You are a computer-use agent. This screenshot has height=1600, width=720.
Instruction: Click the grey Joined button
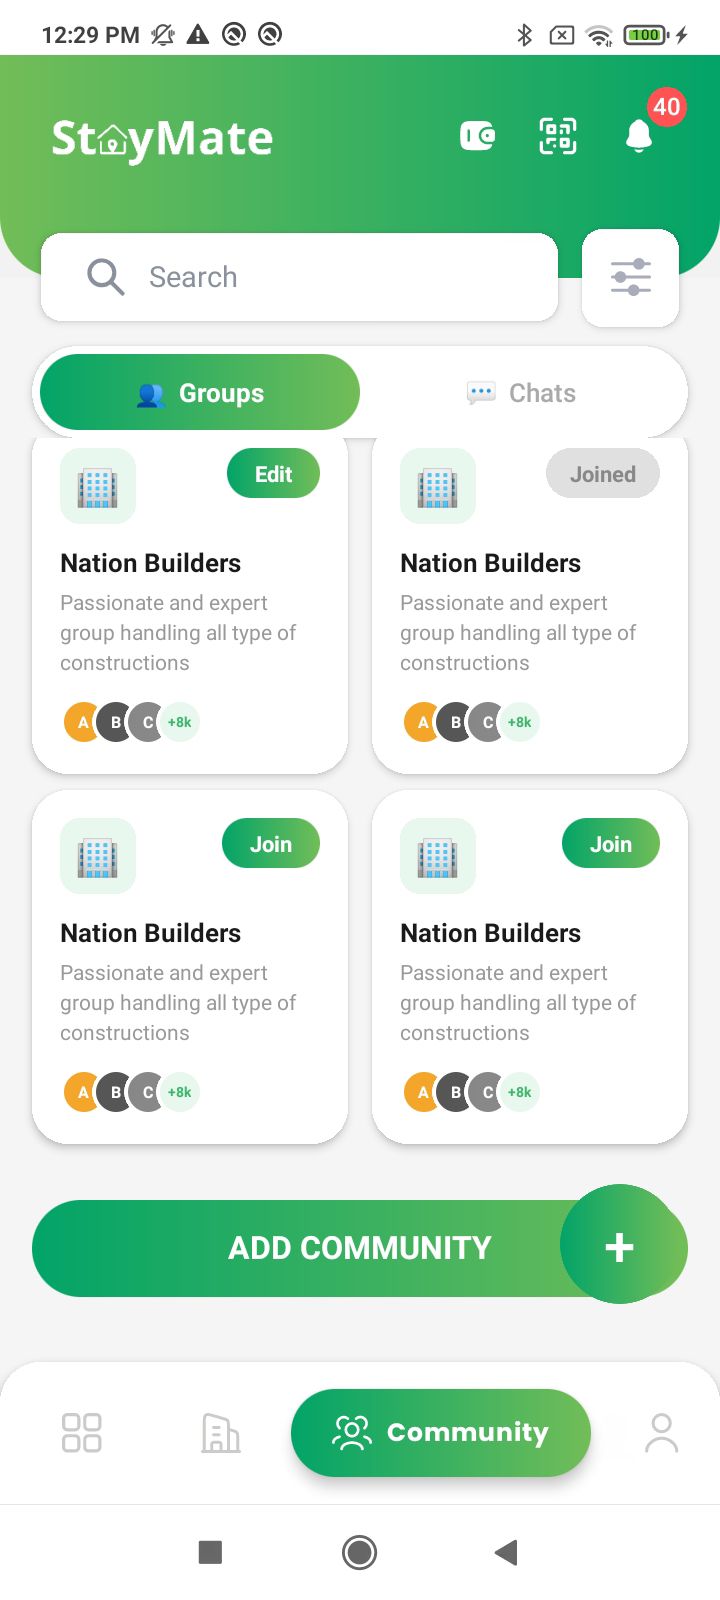point(602,474)
